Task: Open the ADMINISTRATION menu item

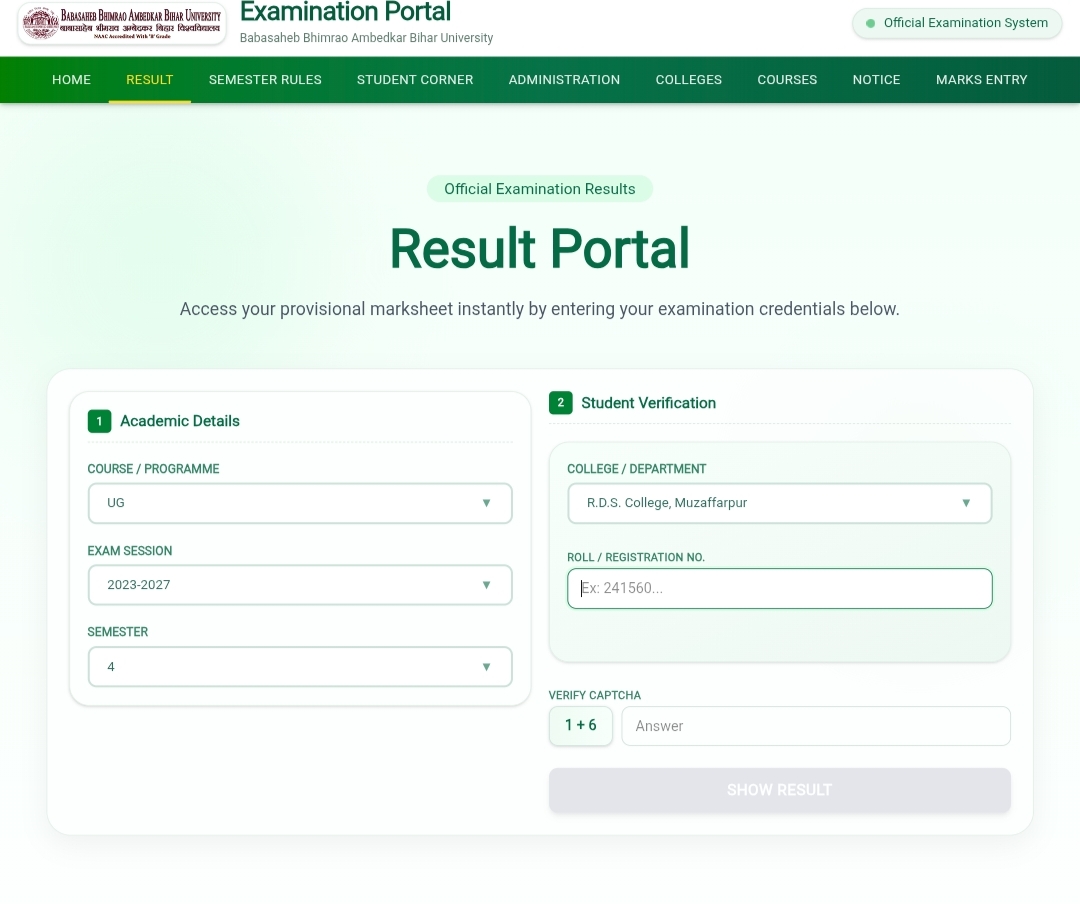Action: pyautogui.click(x=564, y=80)
